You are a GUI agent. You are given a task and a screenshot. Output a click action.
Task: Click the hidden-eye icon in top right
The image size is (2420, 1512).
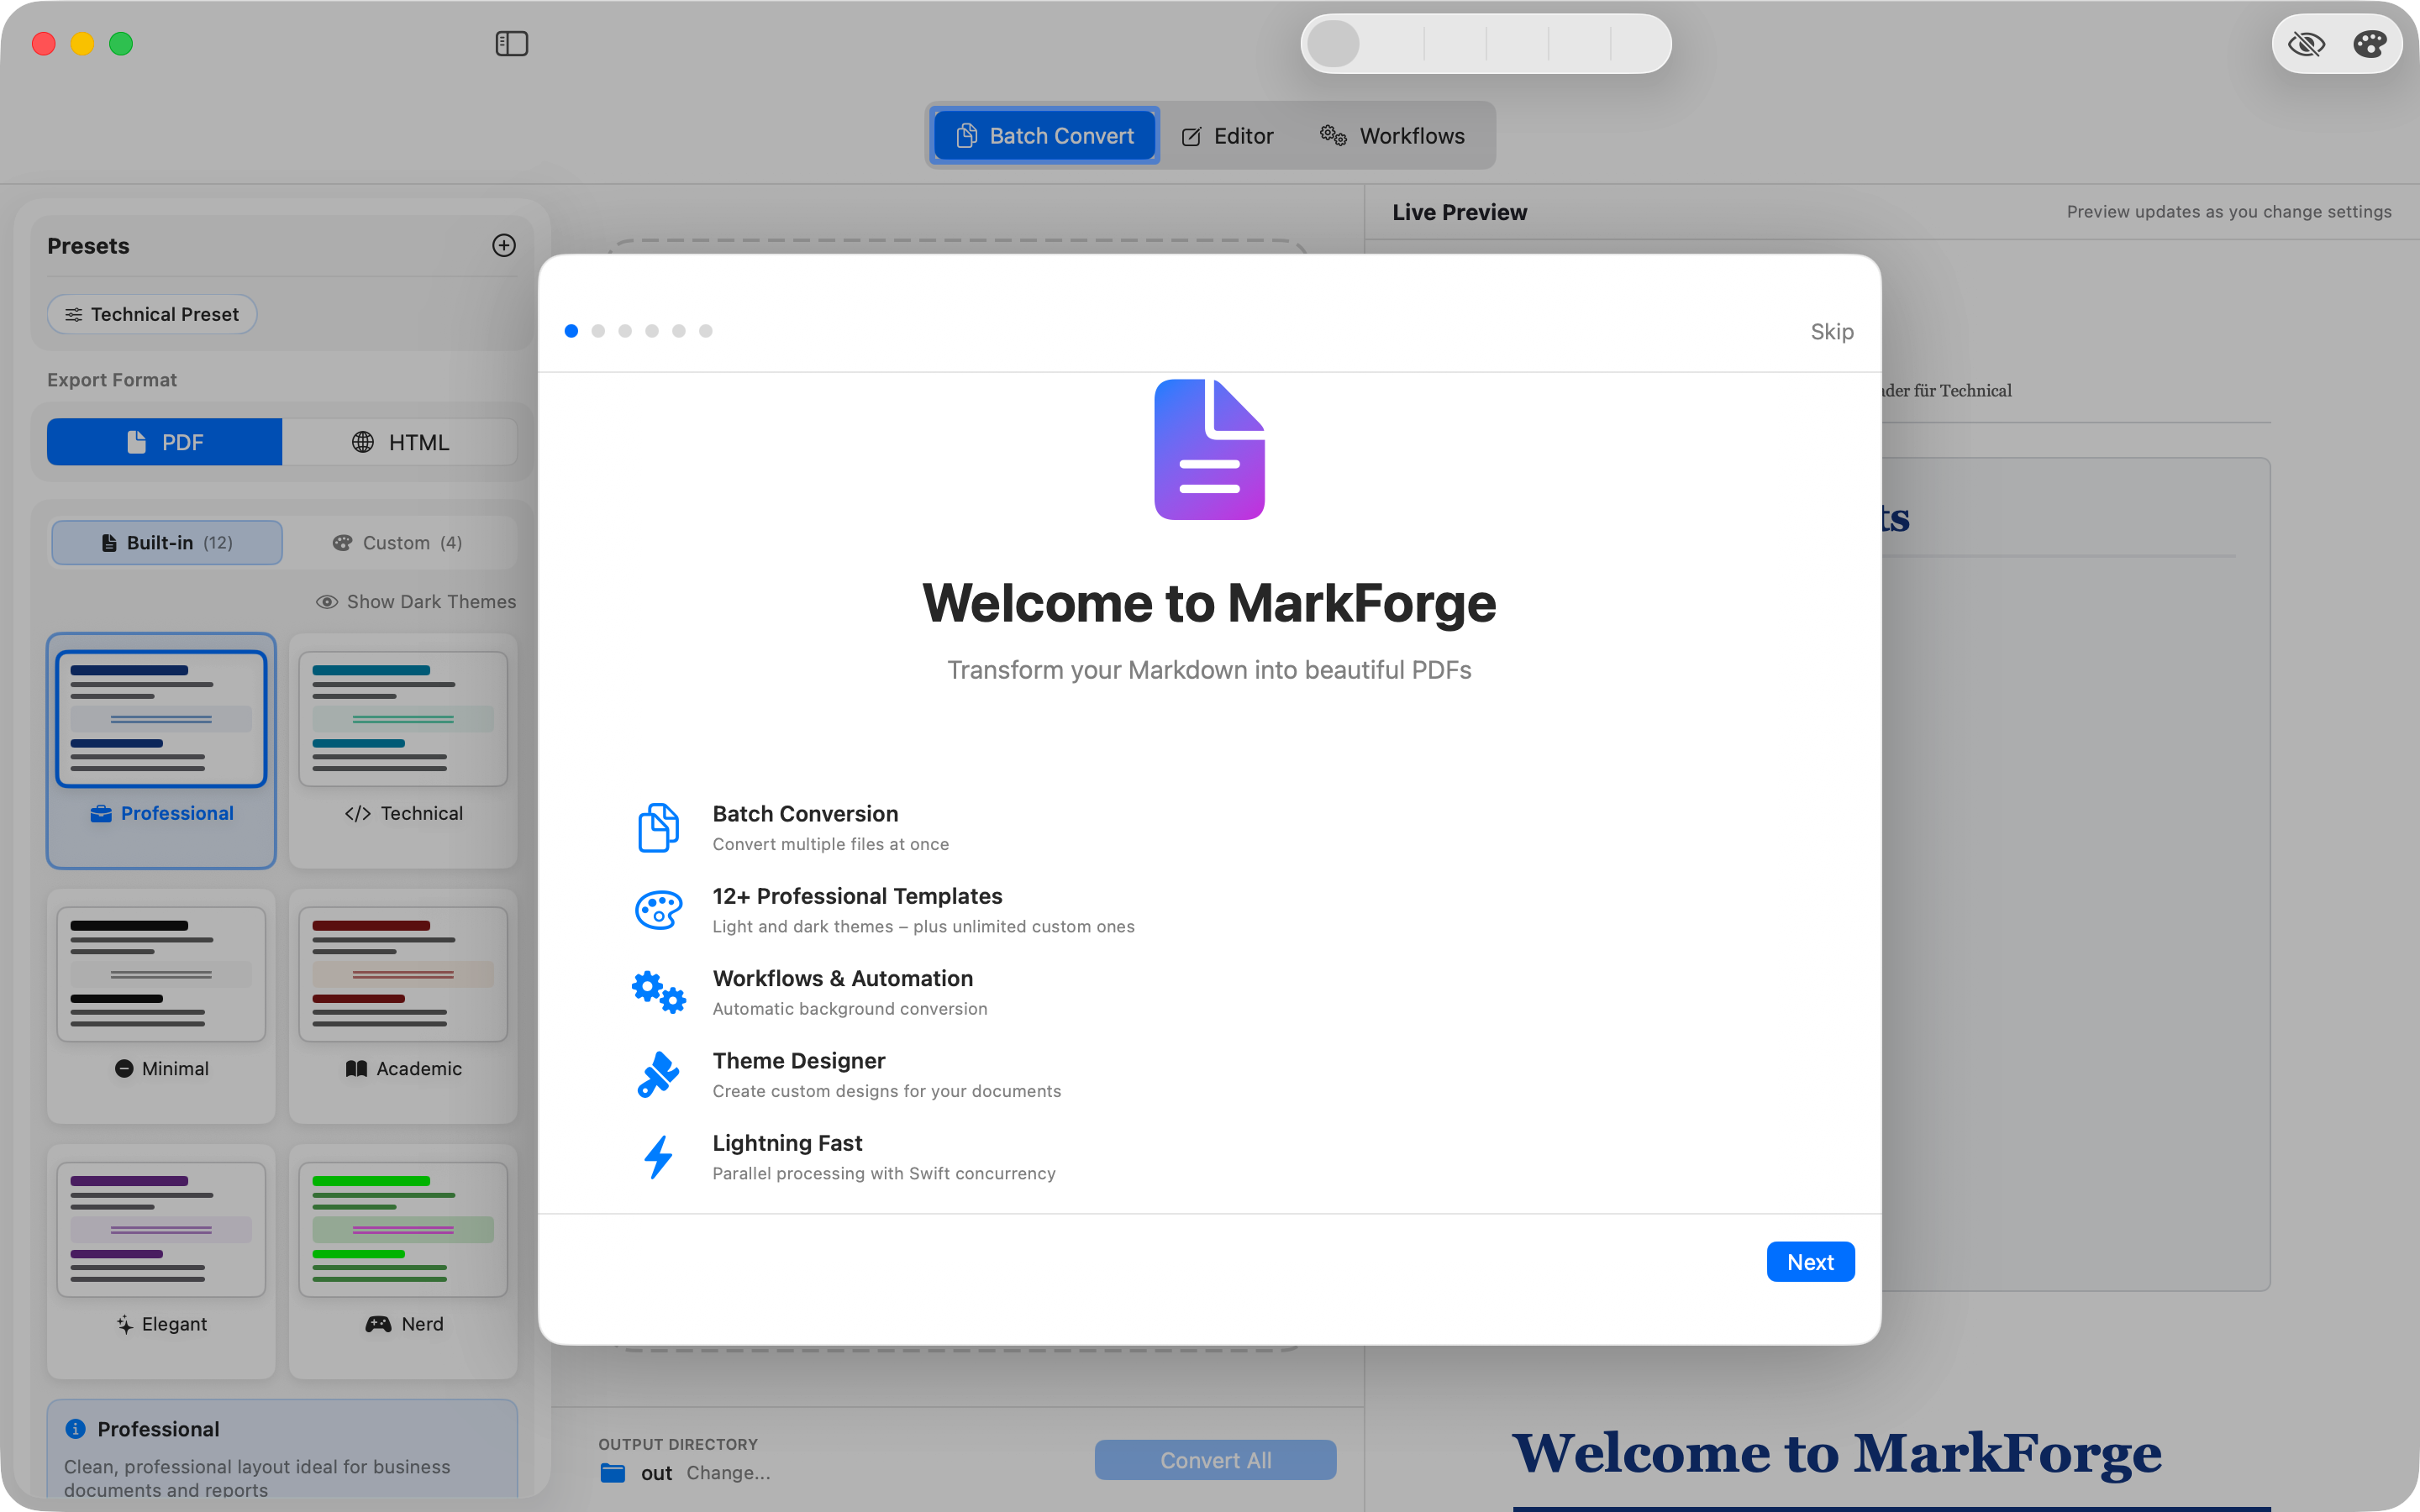(2306, 44)
